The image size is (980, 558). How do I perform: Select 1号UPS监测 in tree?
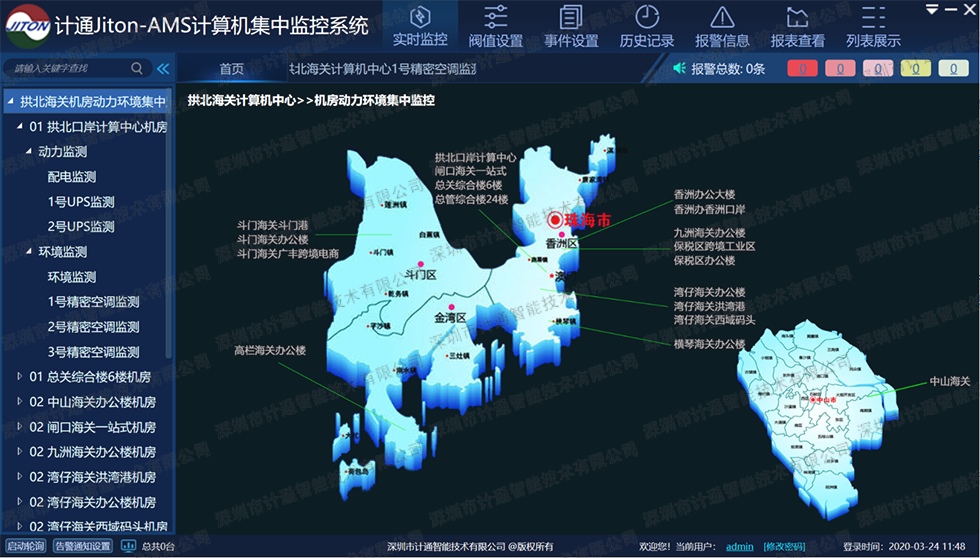click(x=81, y=202)
